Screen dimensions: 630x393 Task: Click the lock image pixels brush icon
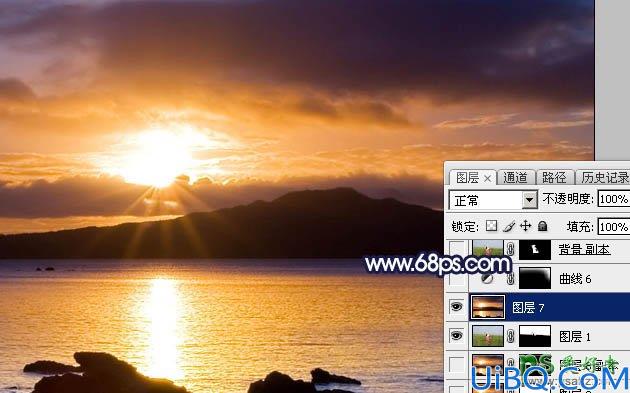pyautogui.click(x=509, y=226)
